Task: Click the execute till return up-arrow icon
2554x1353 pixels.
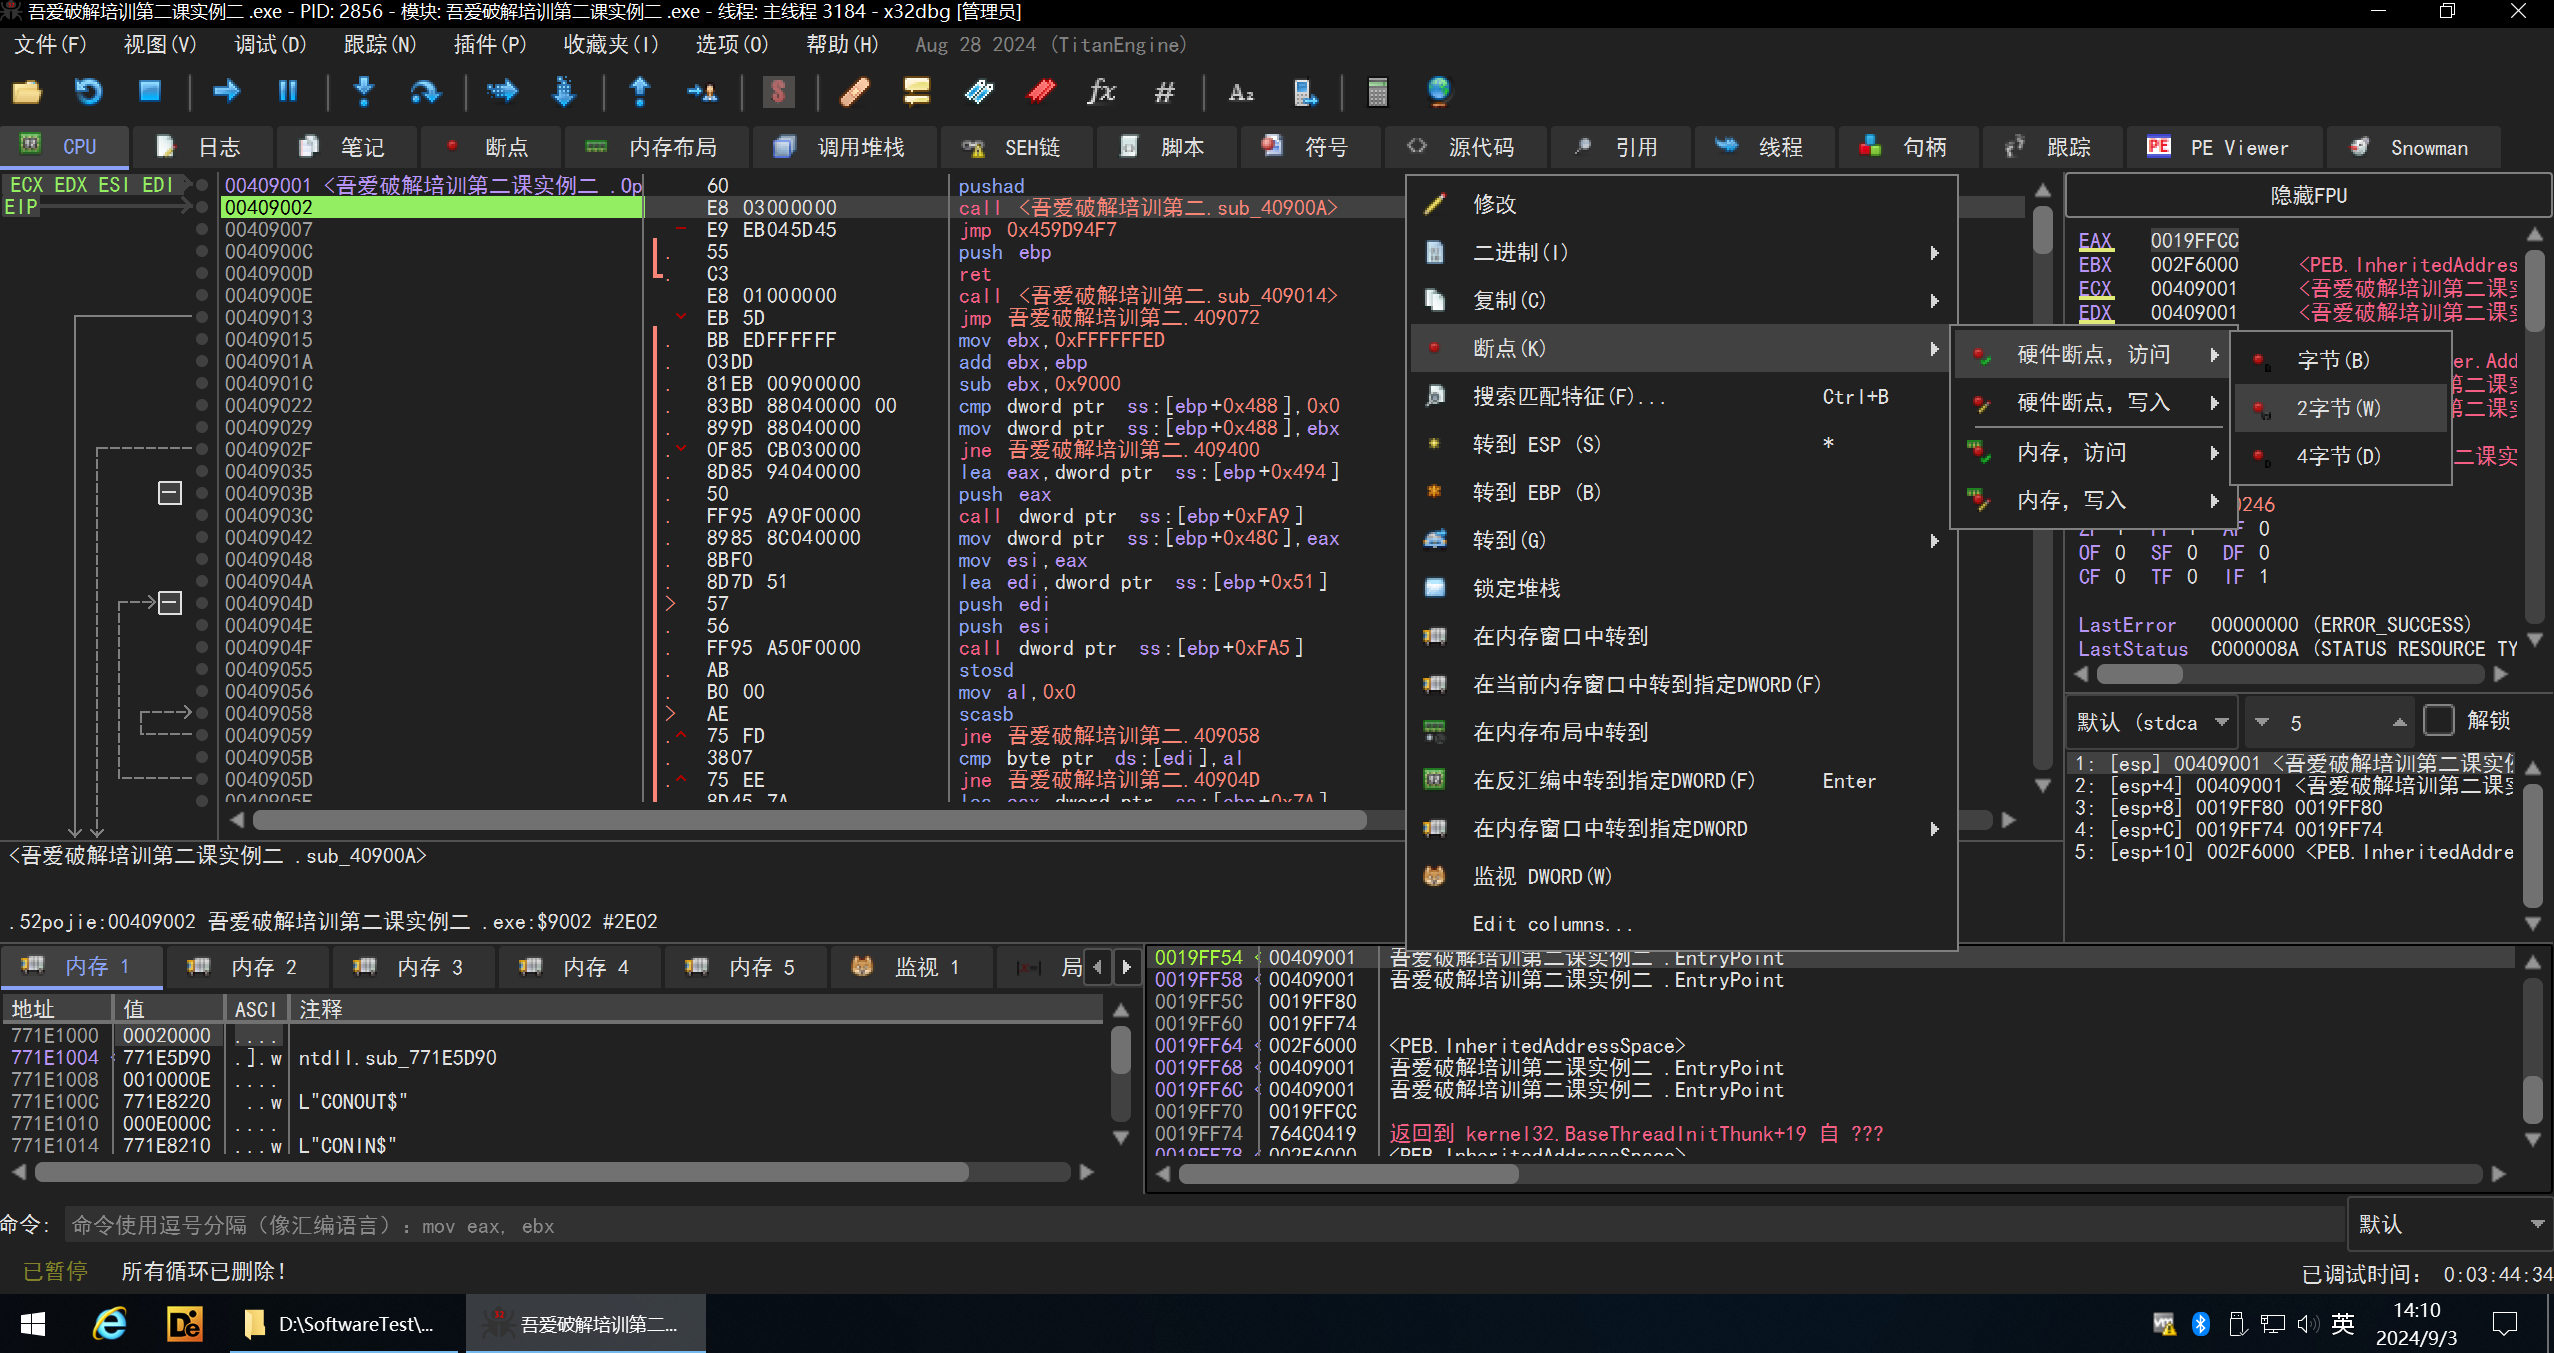Action: [x=641, y=92]
